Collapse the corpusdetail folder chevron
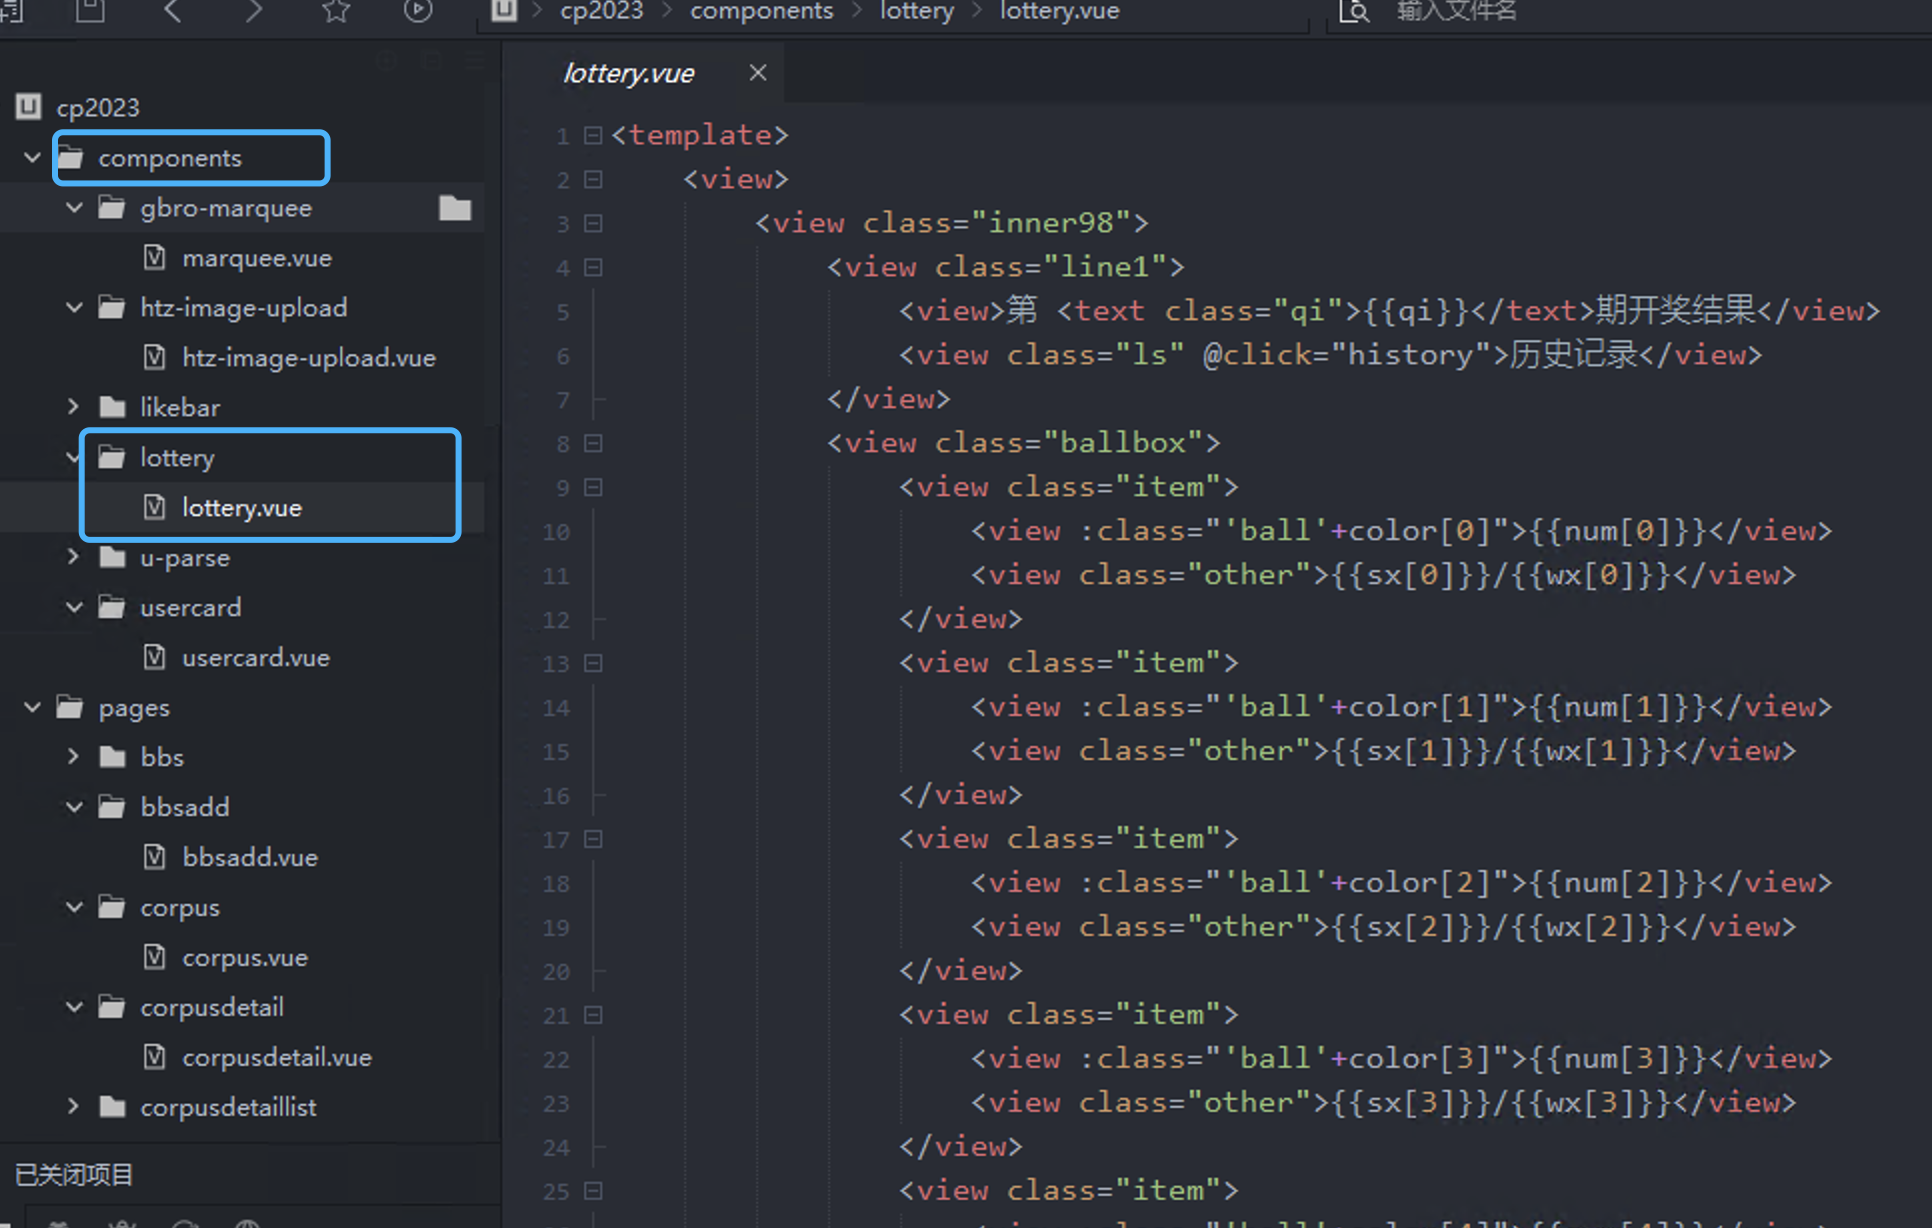This screenshot has width=1932, height=1228. pos(74,1007)
